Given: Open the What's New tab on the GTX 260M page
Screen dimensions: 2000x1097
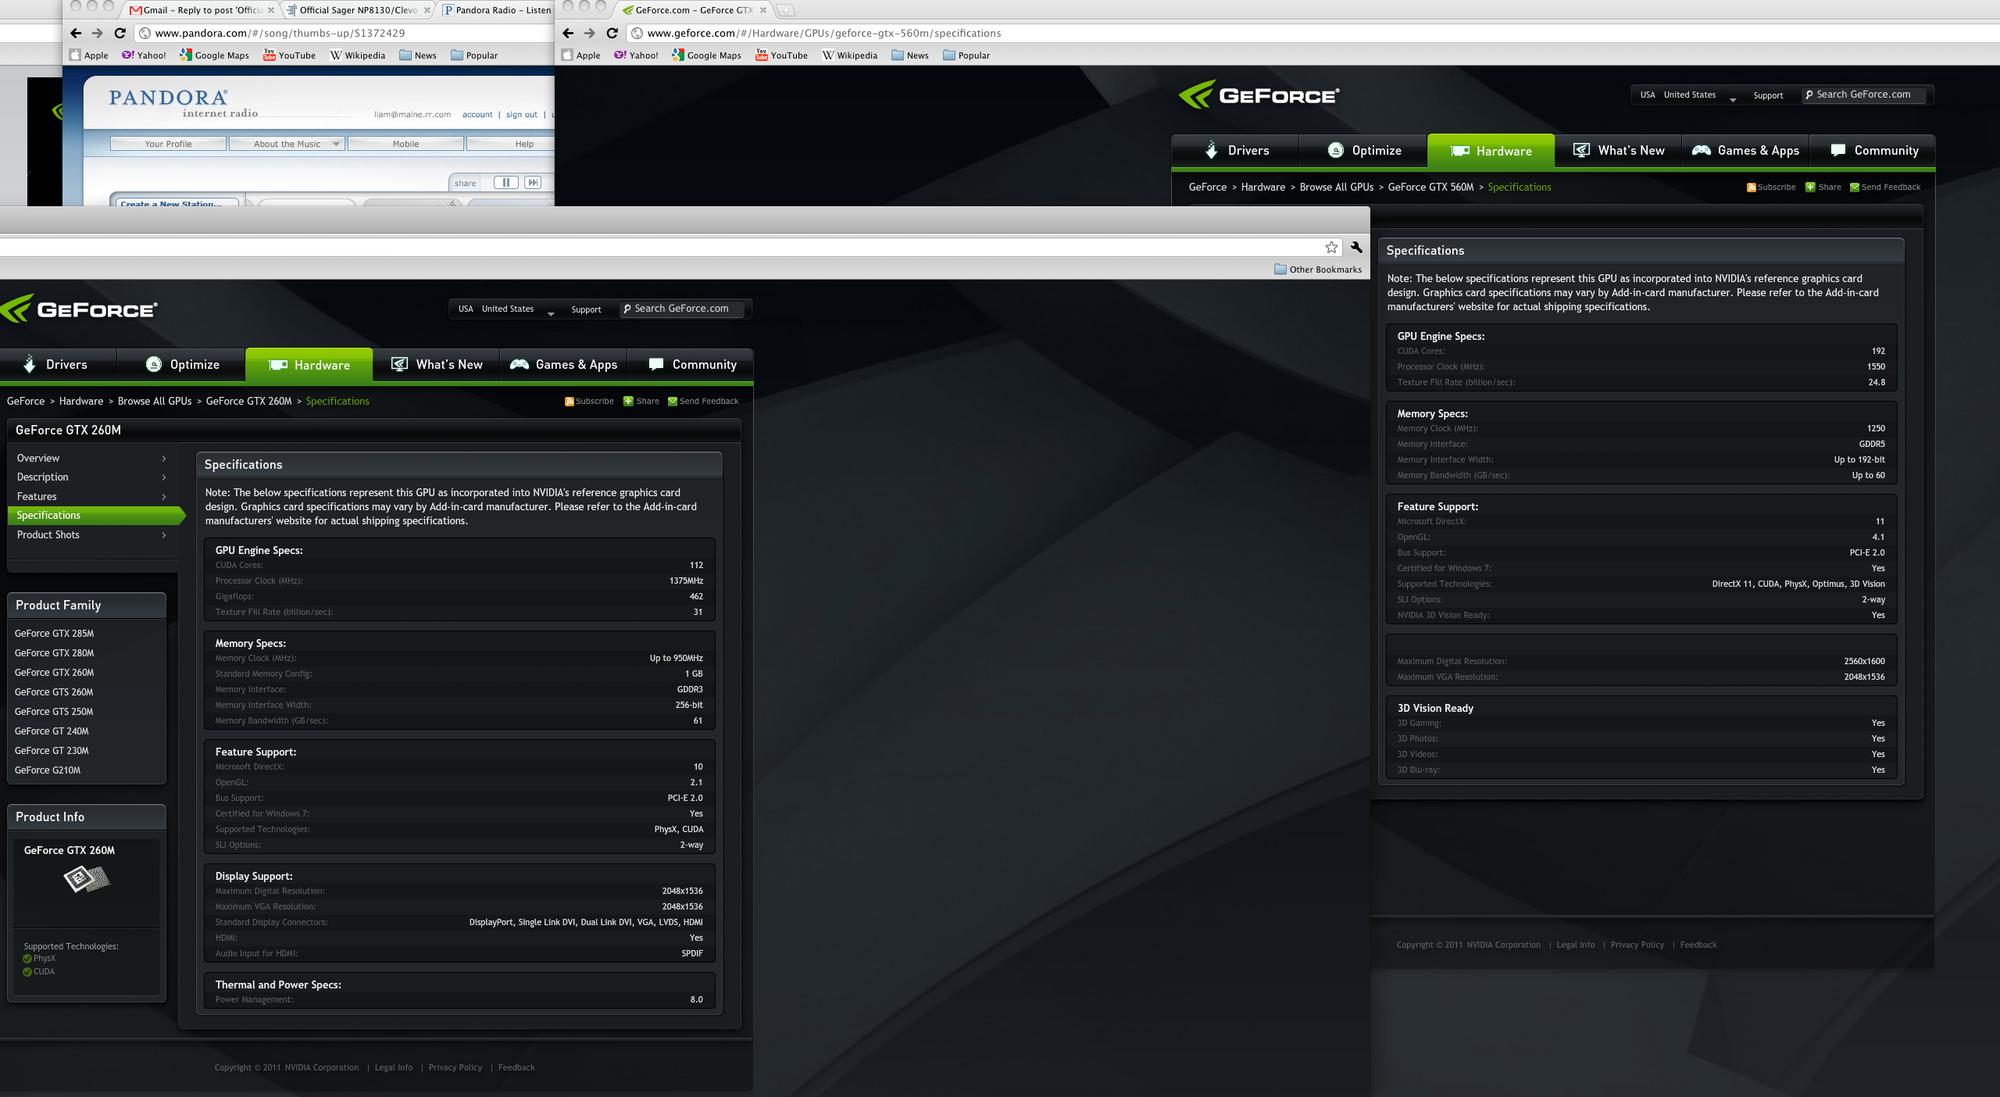Looking at the screenshot, I should tap(436, 364).
